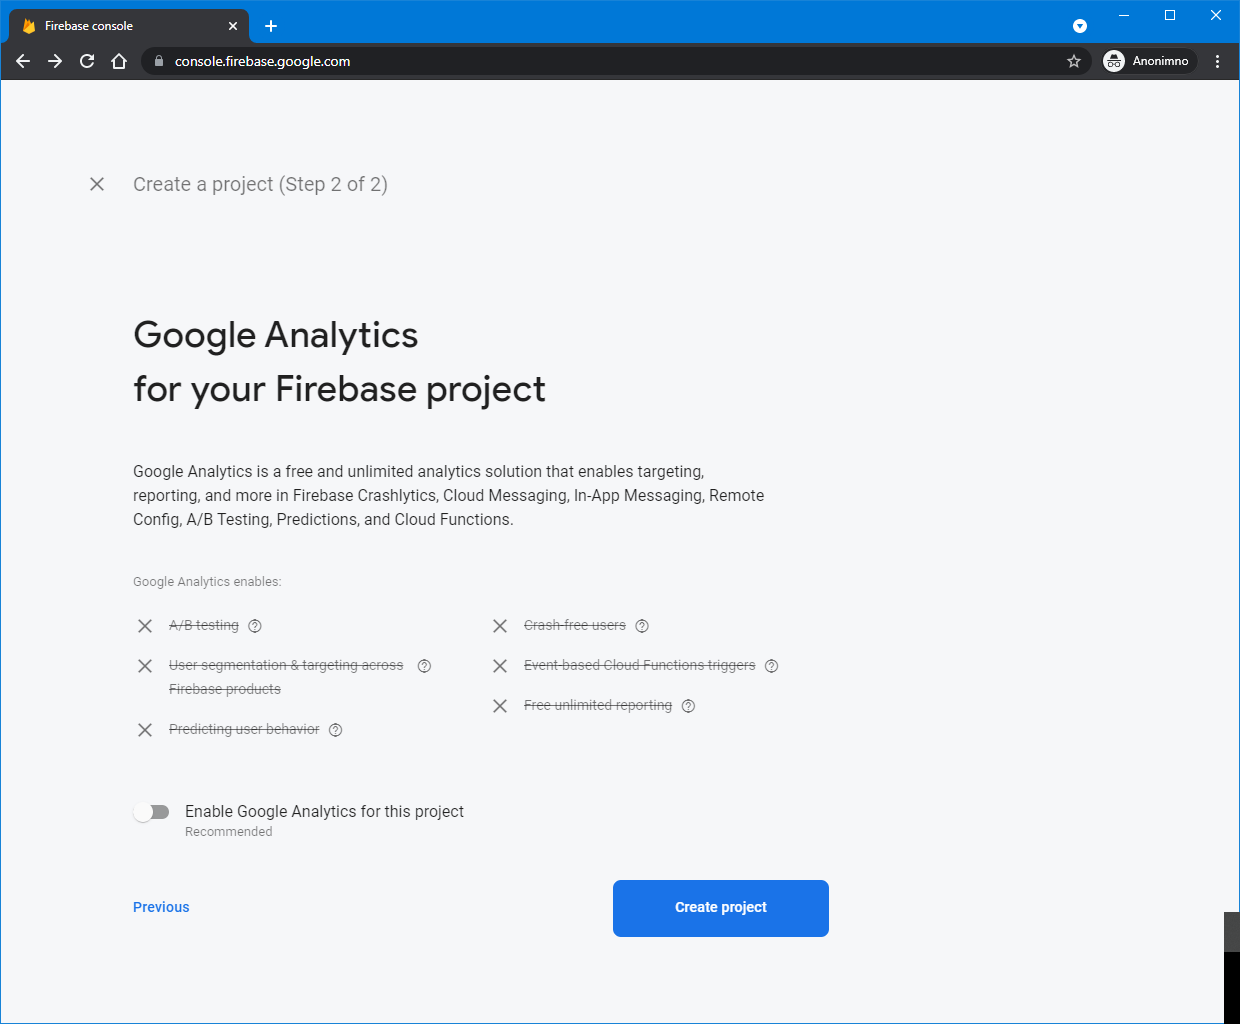Click the X mark beside Crash-free users
1240x1024 pixels.
tap(500, 626)
